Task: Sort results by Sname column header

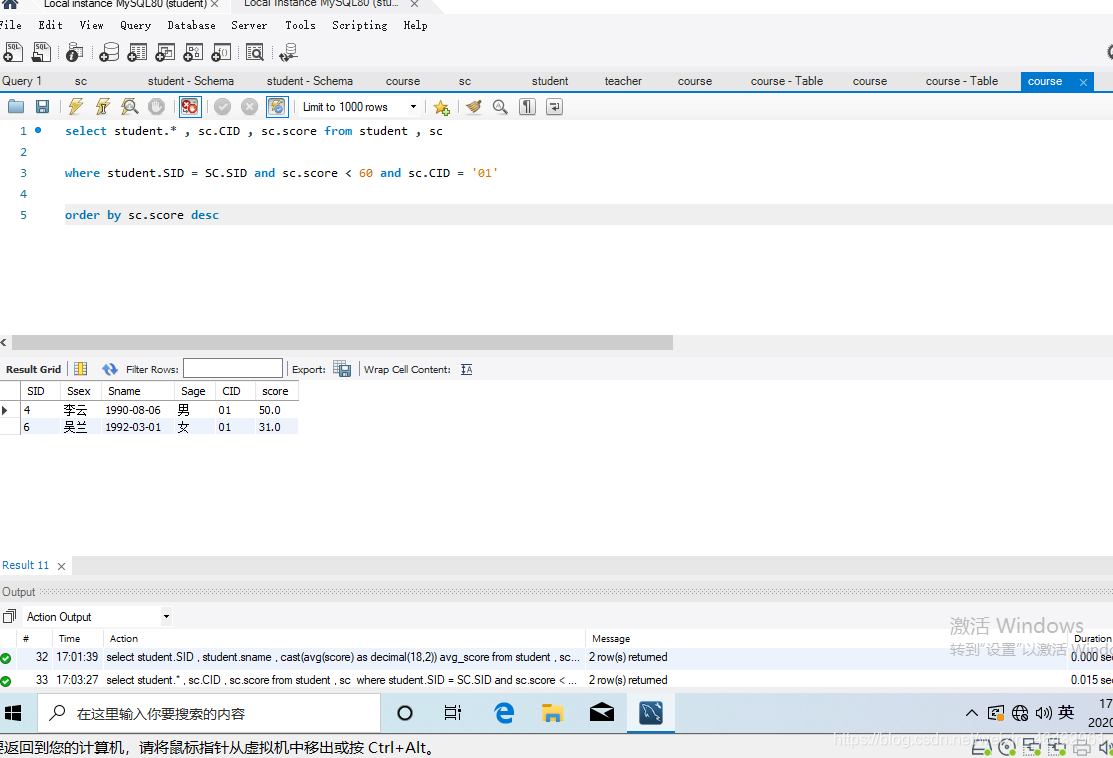Action: (138, 391)
